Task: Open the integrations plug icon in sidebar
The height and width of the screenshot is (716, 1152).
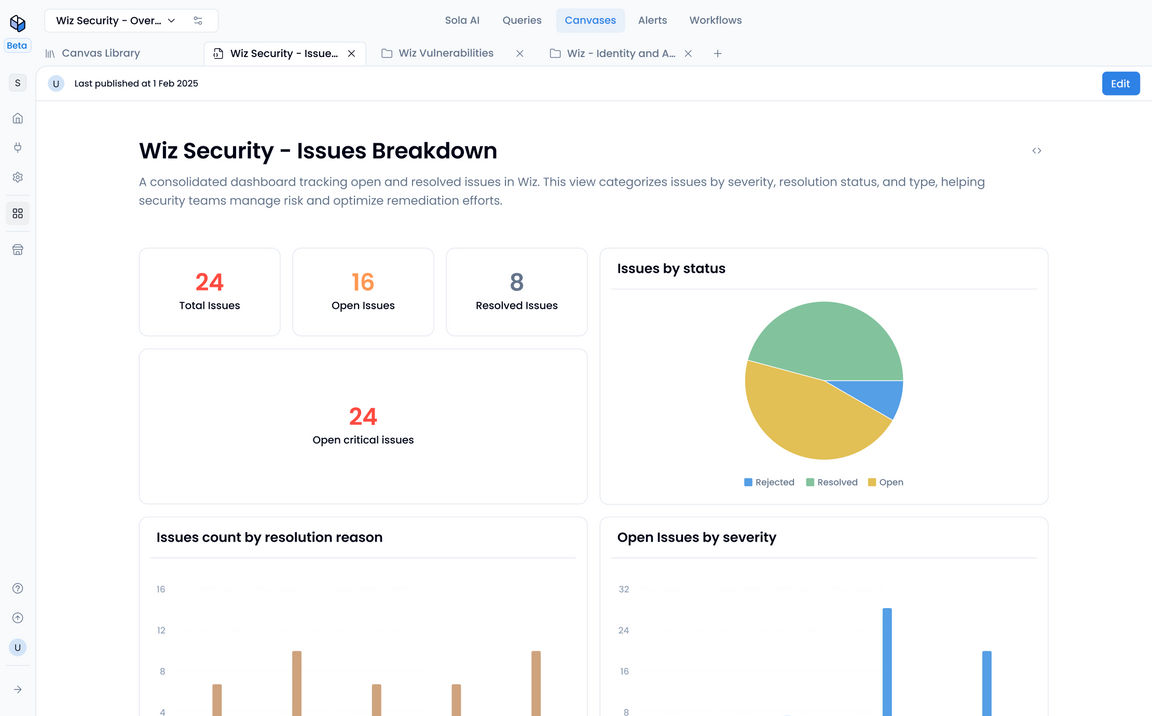Action: pos(18,148)
